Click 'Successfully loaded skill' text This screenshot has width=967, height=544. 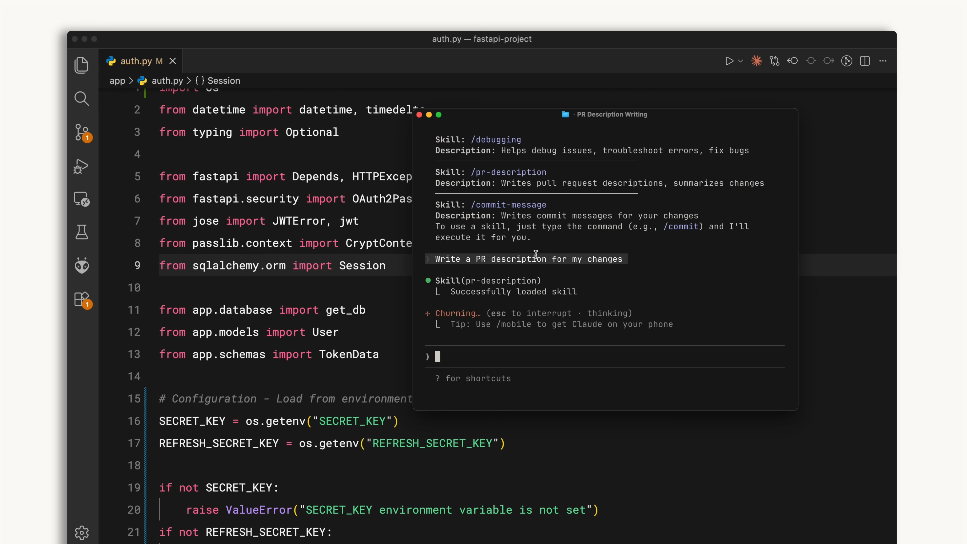pos(513,292)
